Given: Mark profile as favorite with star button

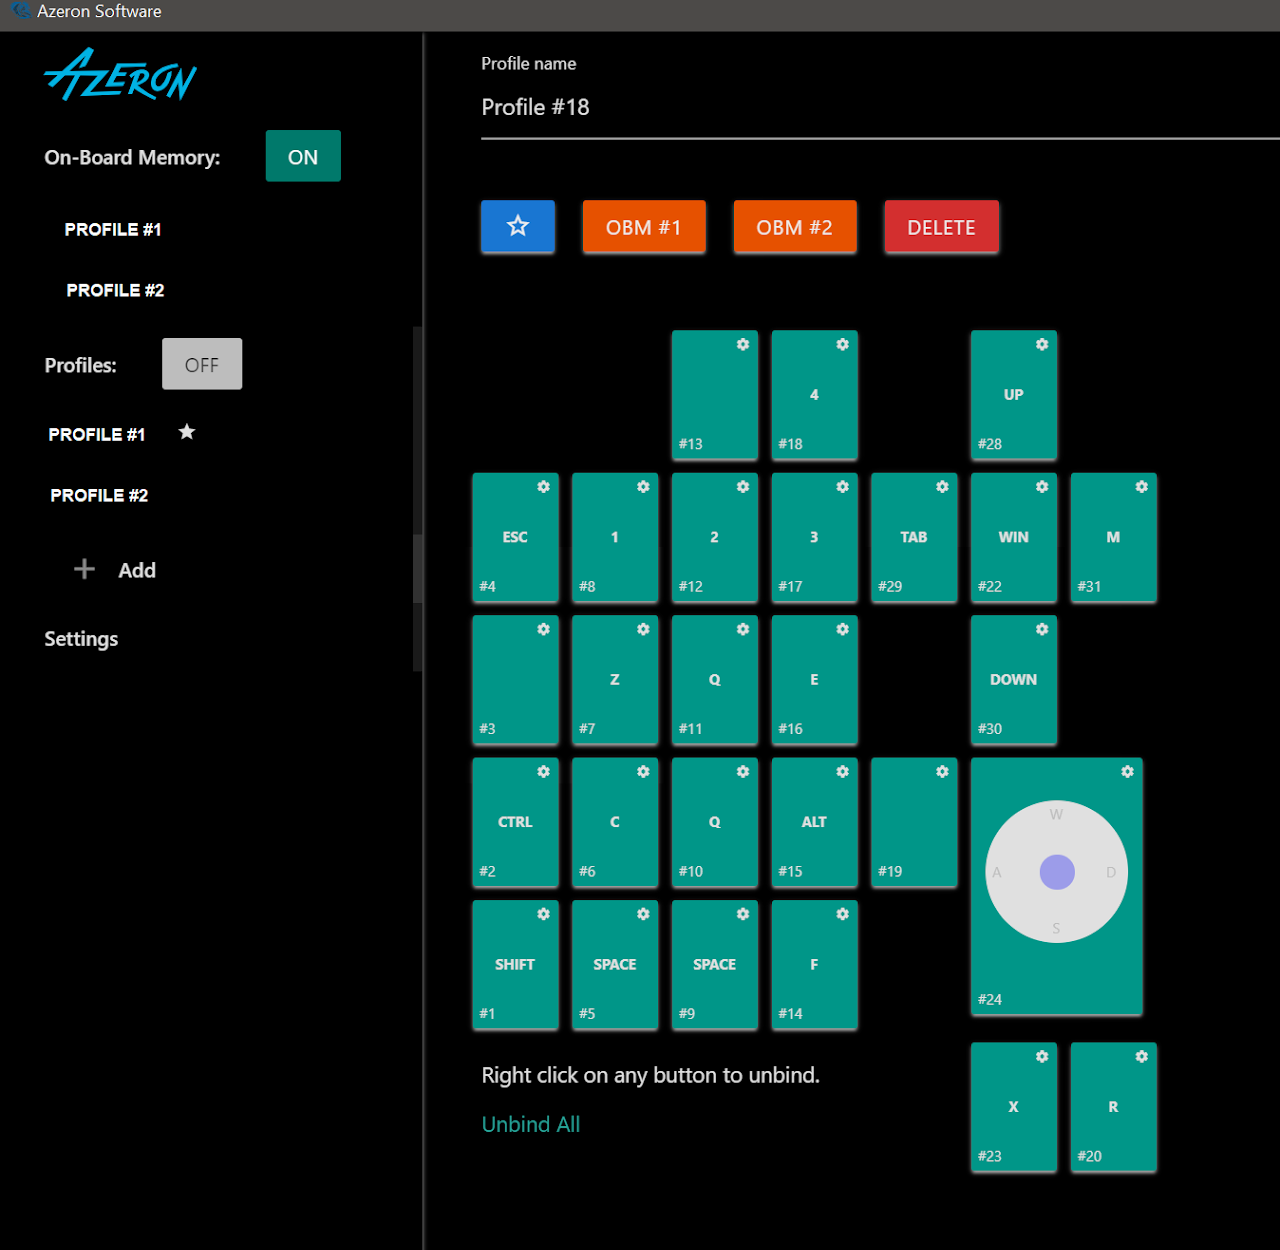Looking at the screenshot, I should [x=518, y=226].
